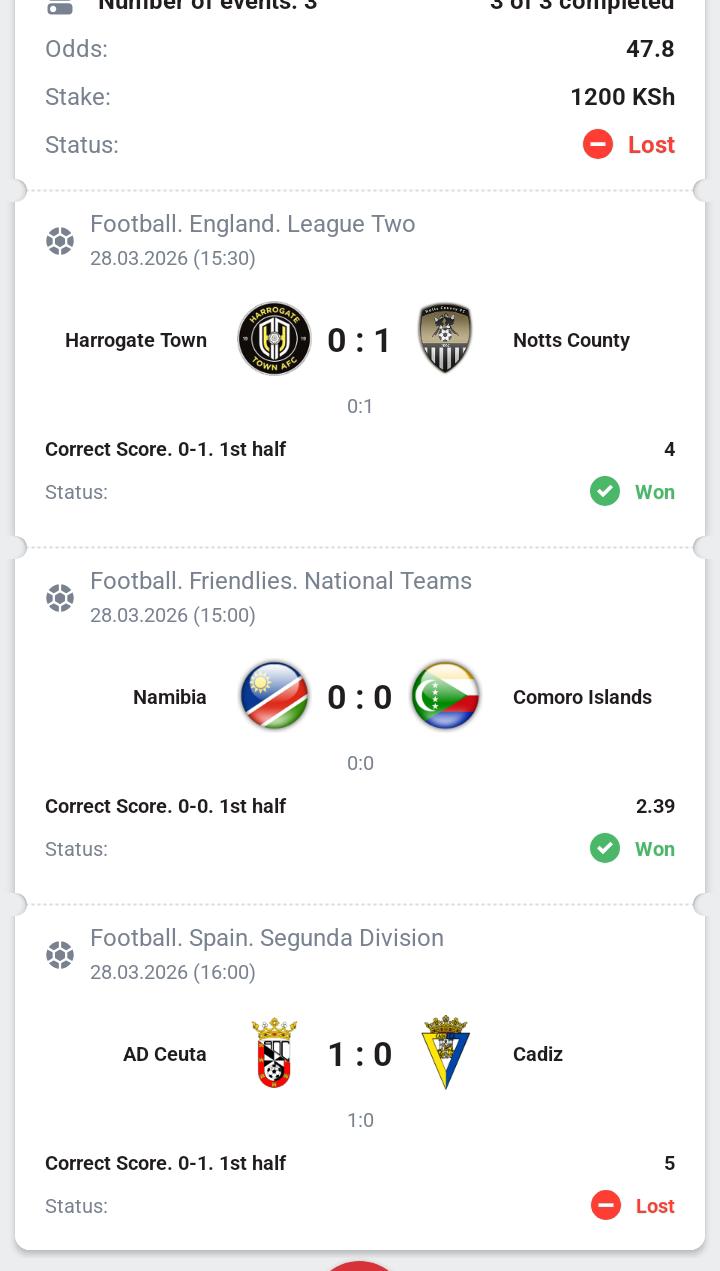Image resolution: width=720 pixels, height=1271 pixels.
Task: Tap the Namibia flag icon
Action: 274,696
